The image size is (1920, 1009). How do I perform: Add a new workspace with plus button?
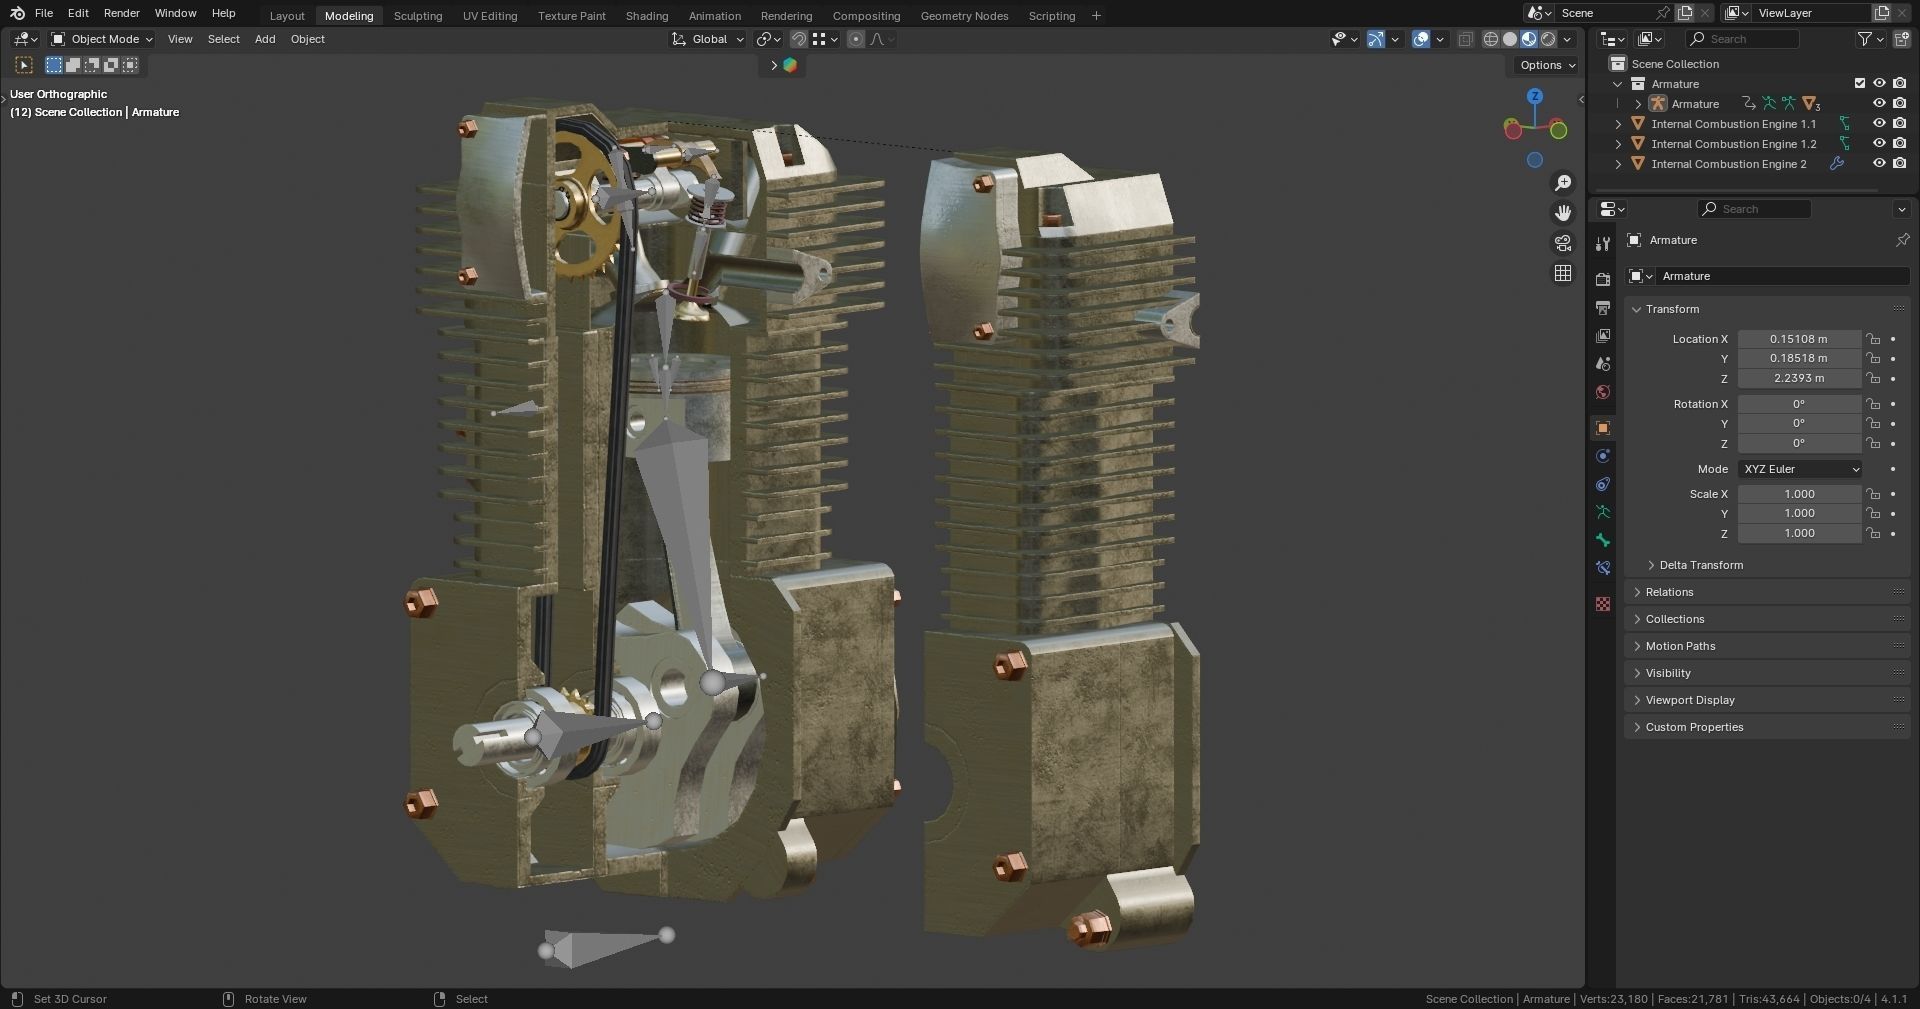point(1096,15)
